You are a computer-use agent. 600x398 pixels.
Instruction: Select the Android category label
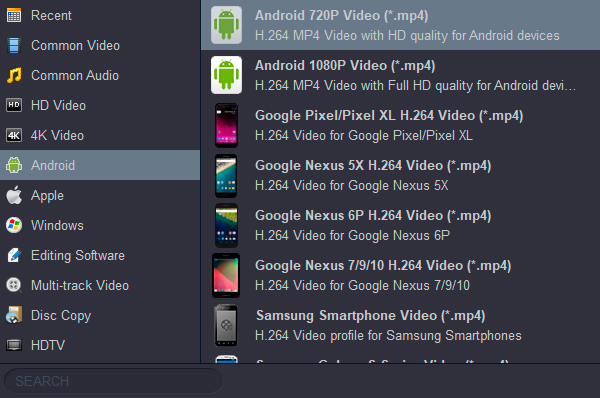53,165
